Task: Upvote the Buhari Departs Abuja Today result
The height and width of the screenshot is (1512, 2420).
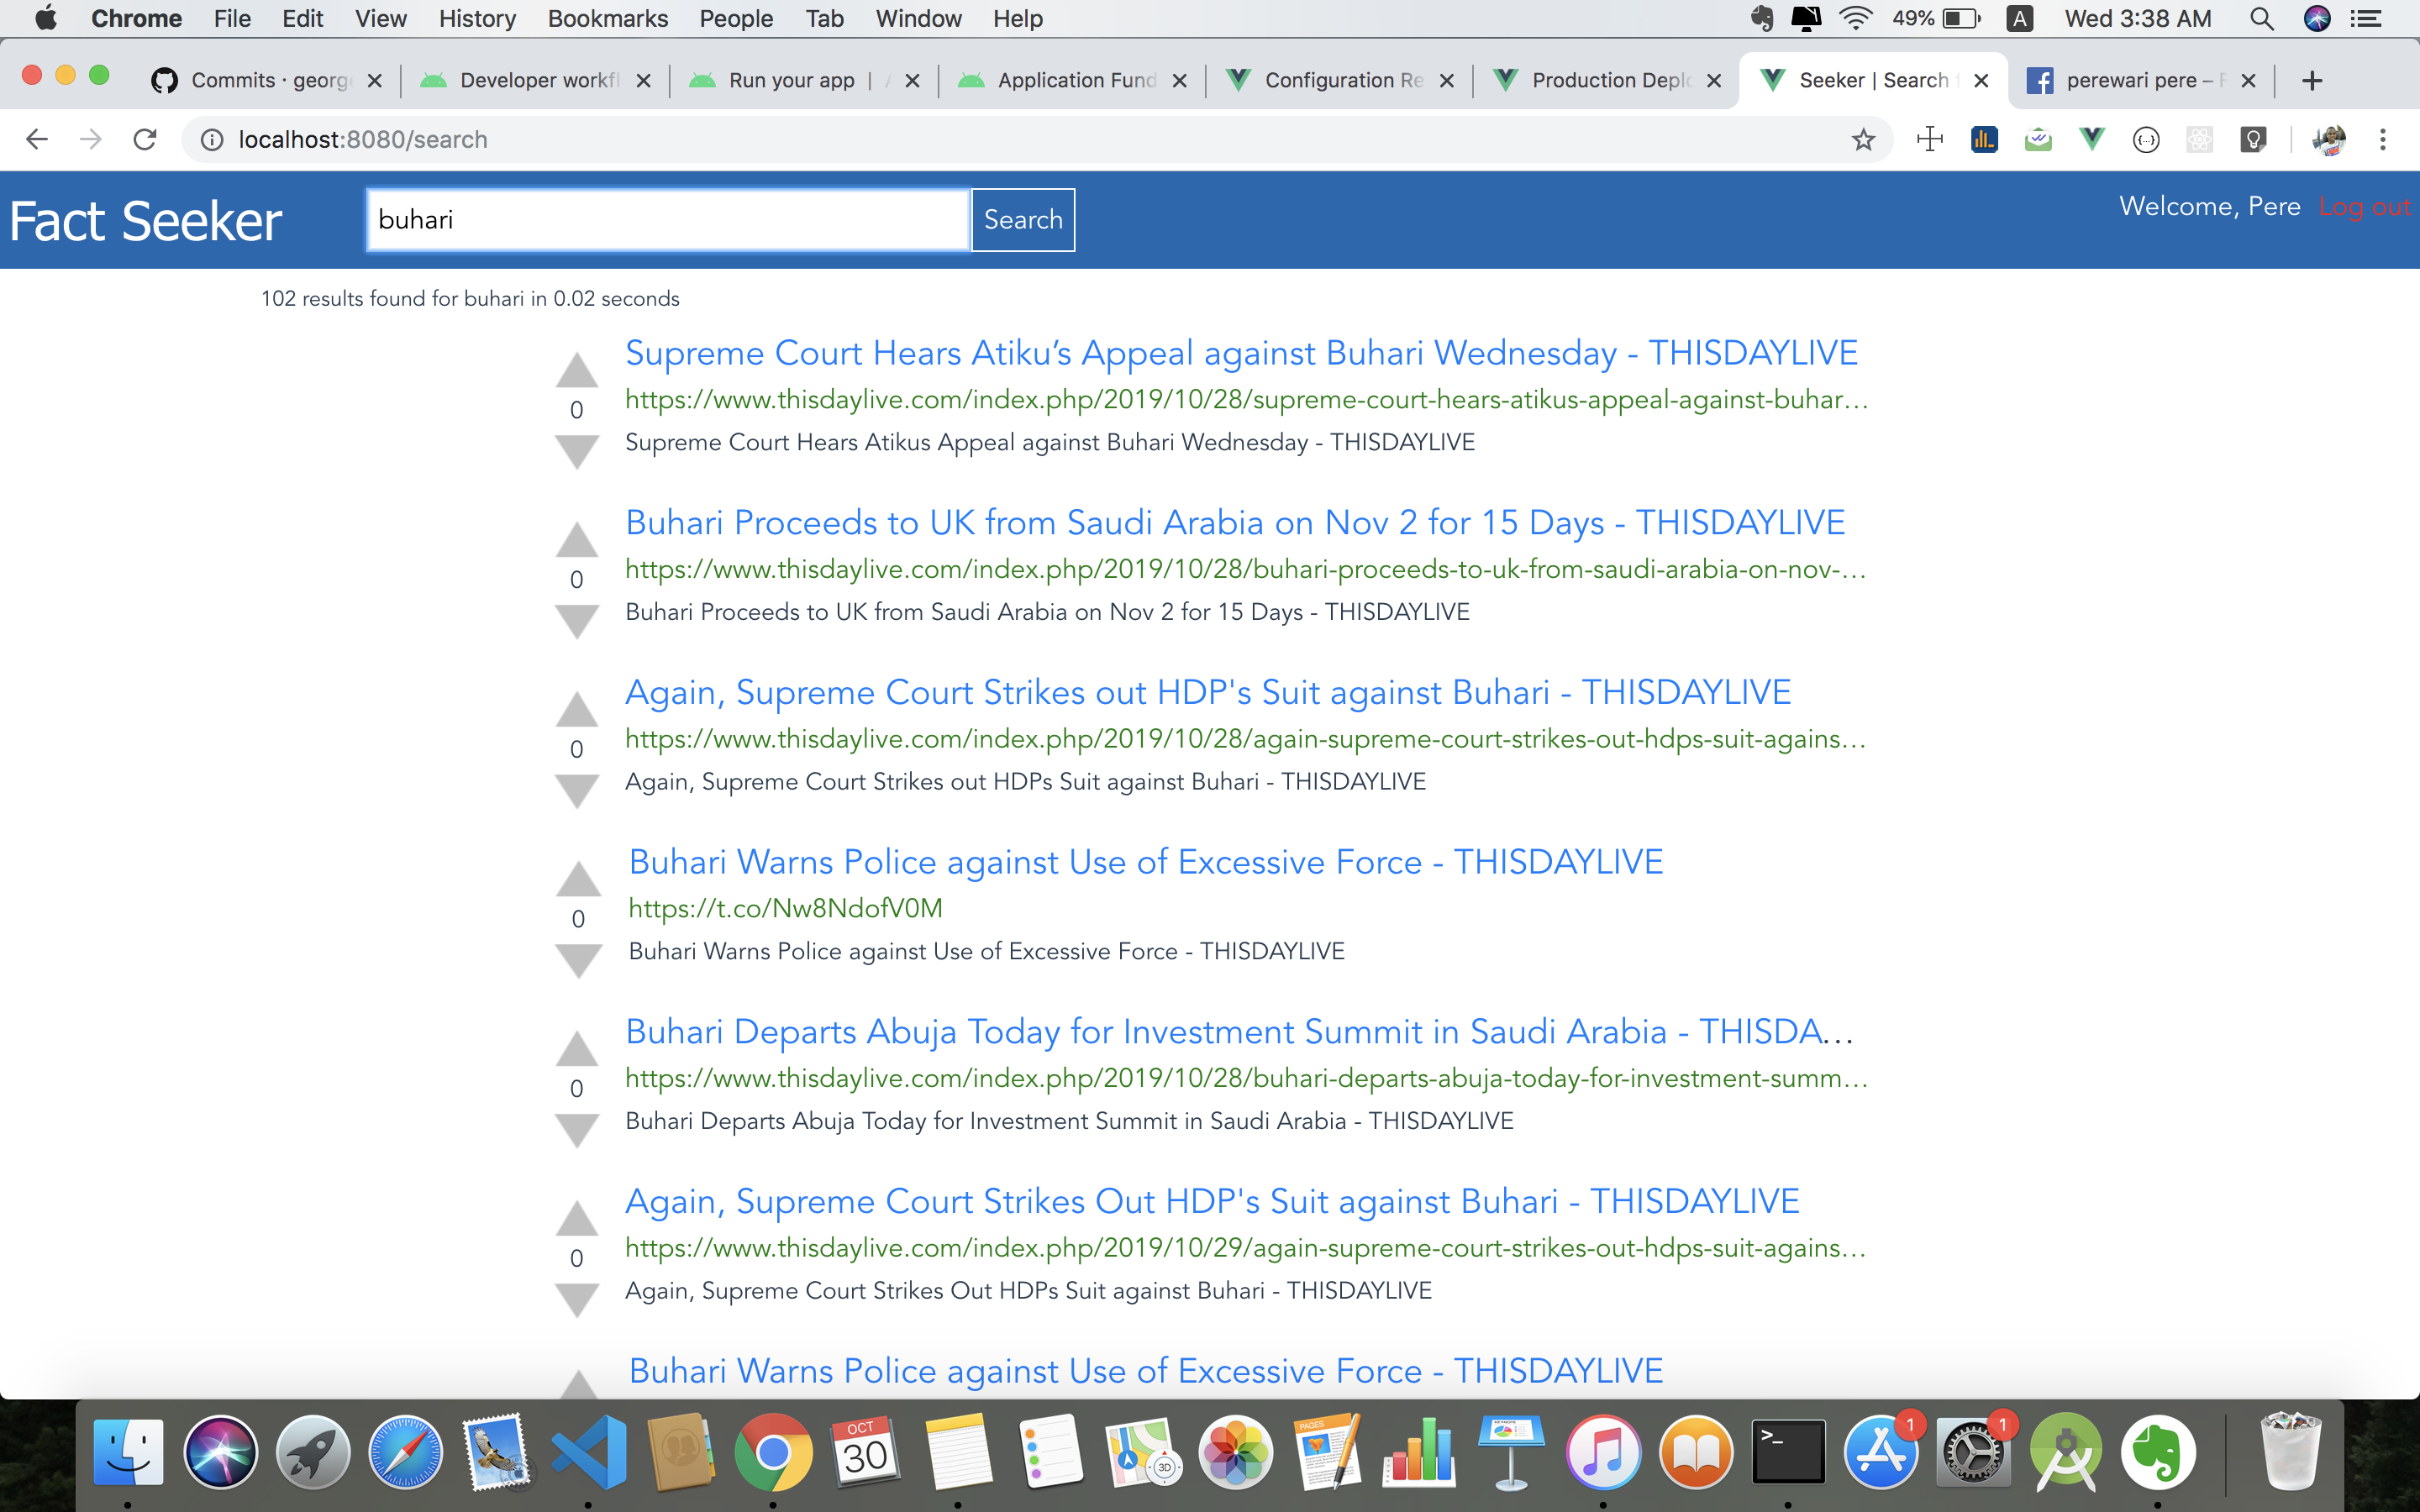Action: coord(577,1050)
